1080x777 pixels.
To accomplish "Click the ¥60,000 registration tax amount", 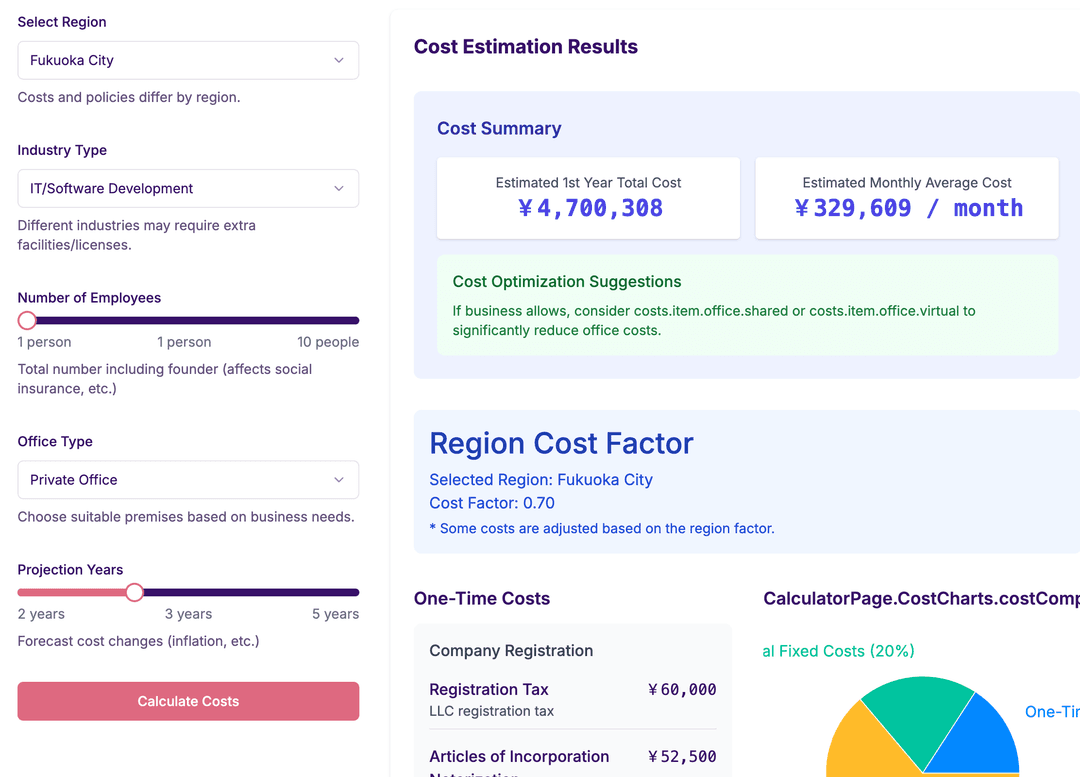I will click(682, 690).
